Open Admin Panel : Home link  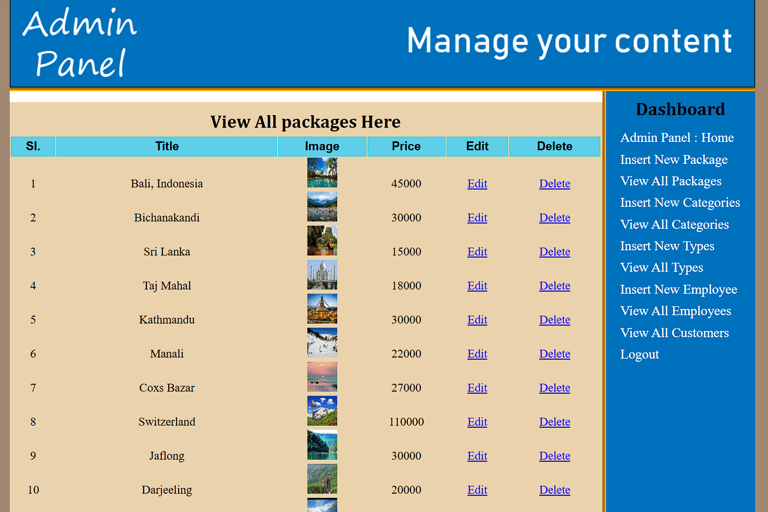click(676, 138)
